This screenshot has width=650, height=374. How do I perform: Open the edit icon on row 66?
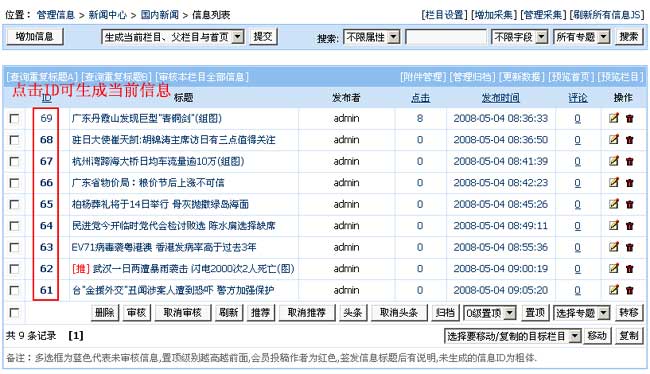point(614,182)
